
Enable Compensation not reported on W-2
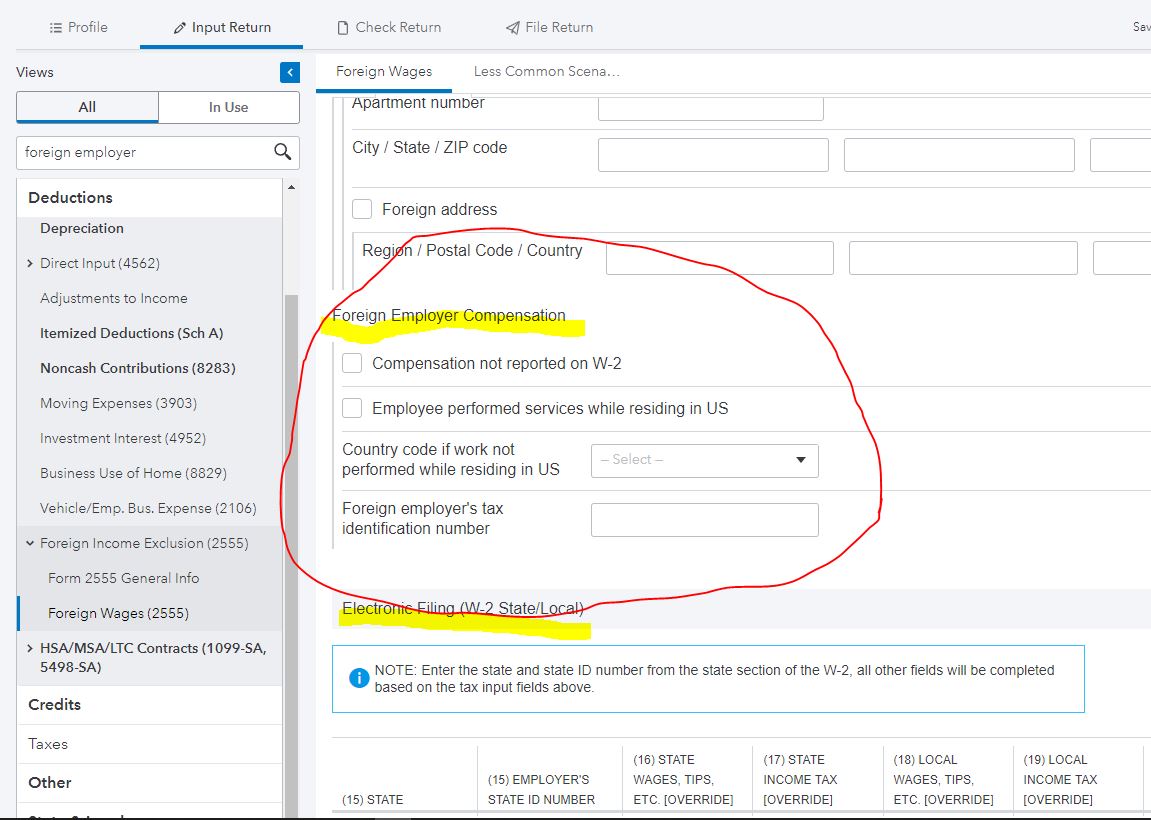[x=352, y=364]
